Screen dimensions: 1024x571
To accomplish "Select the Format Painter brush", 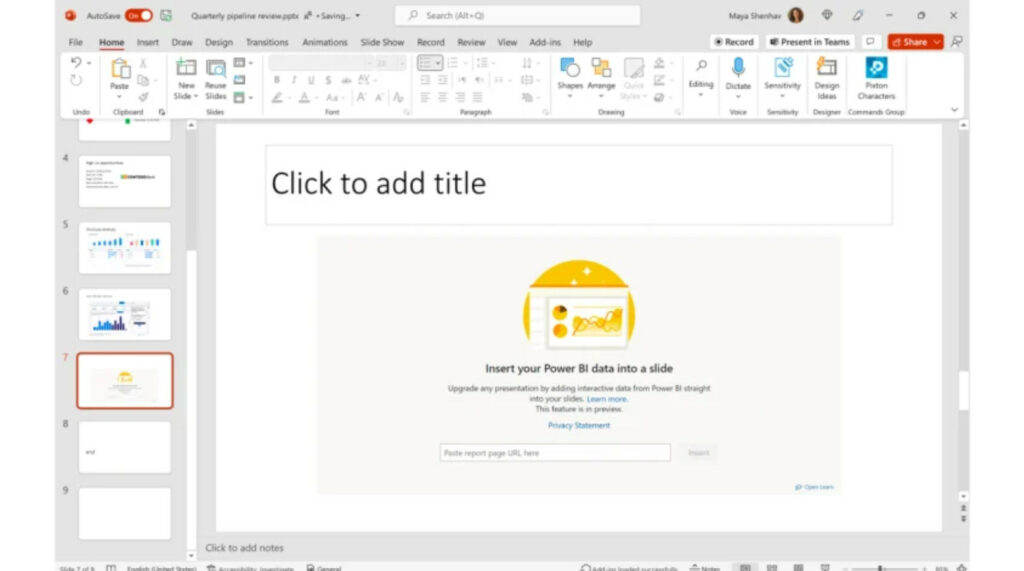I will pyautogui.click(x=143, y=97).
